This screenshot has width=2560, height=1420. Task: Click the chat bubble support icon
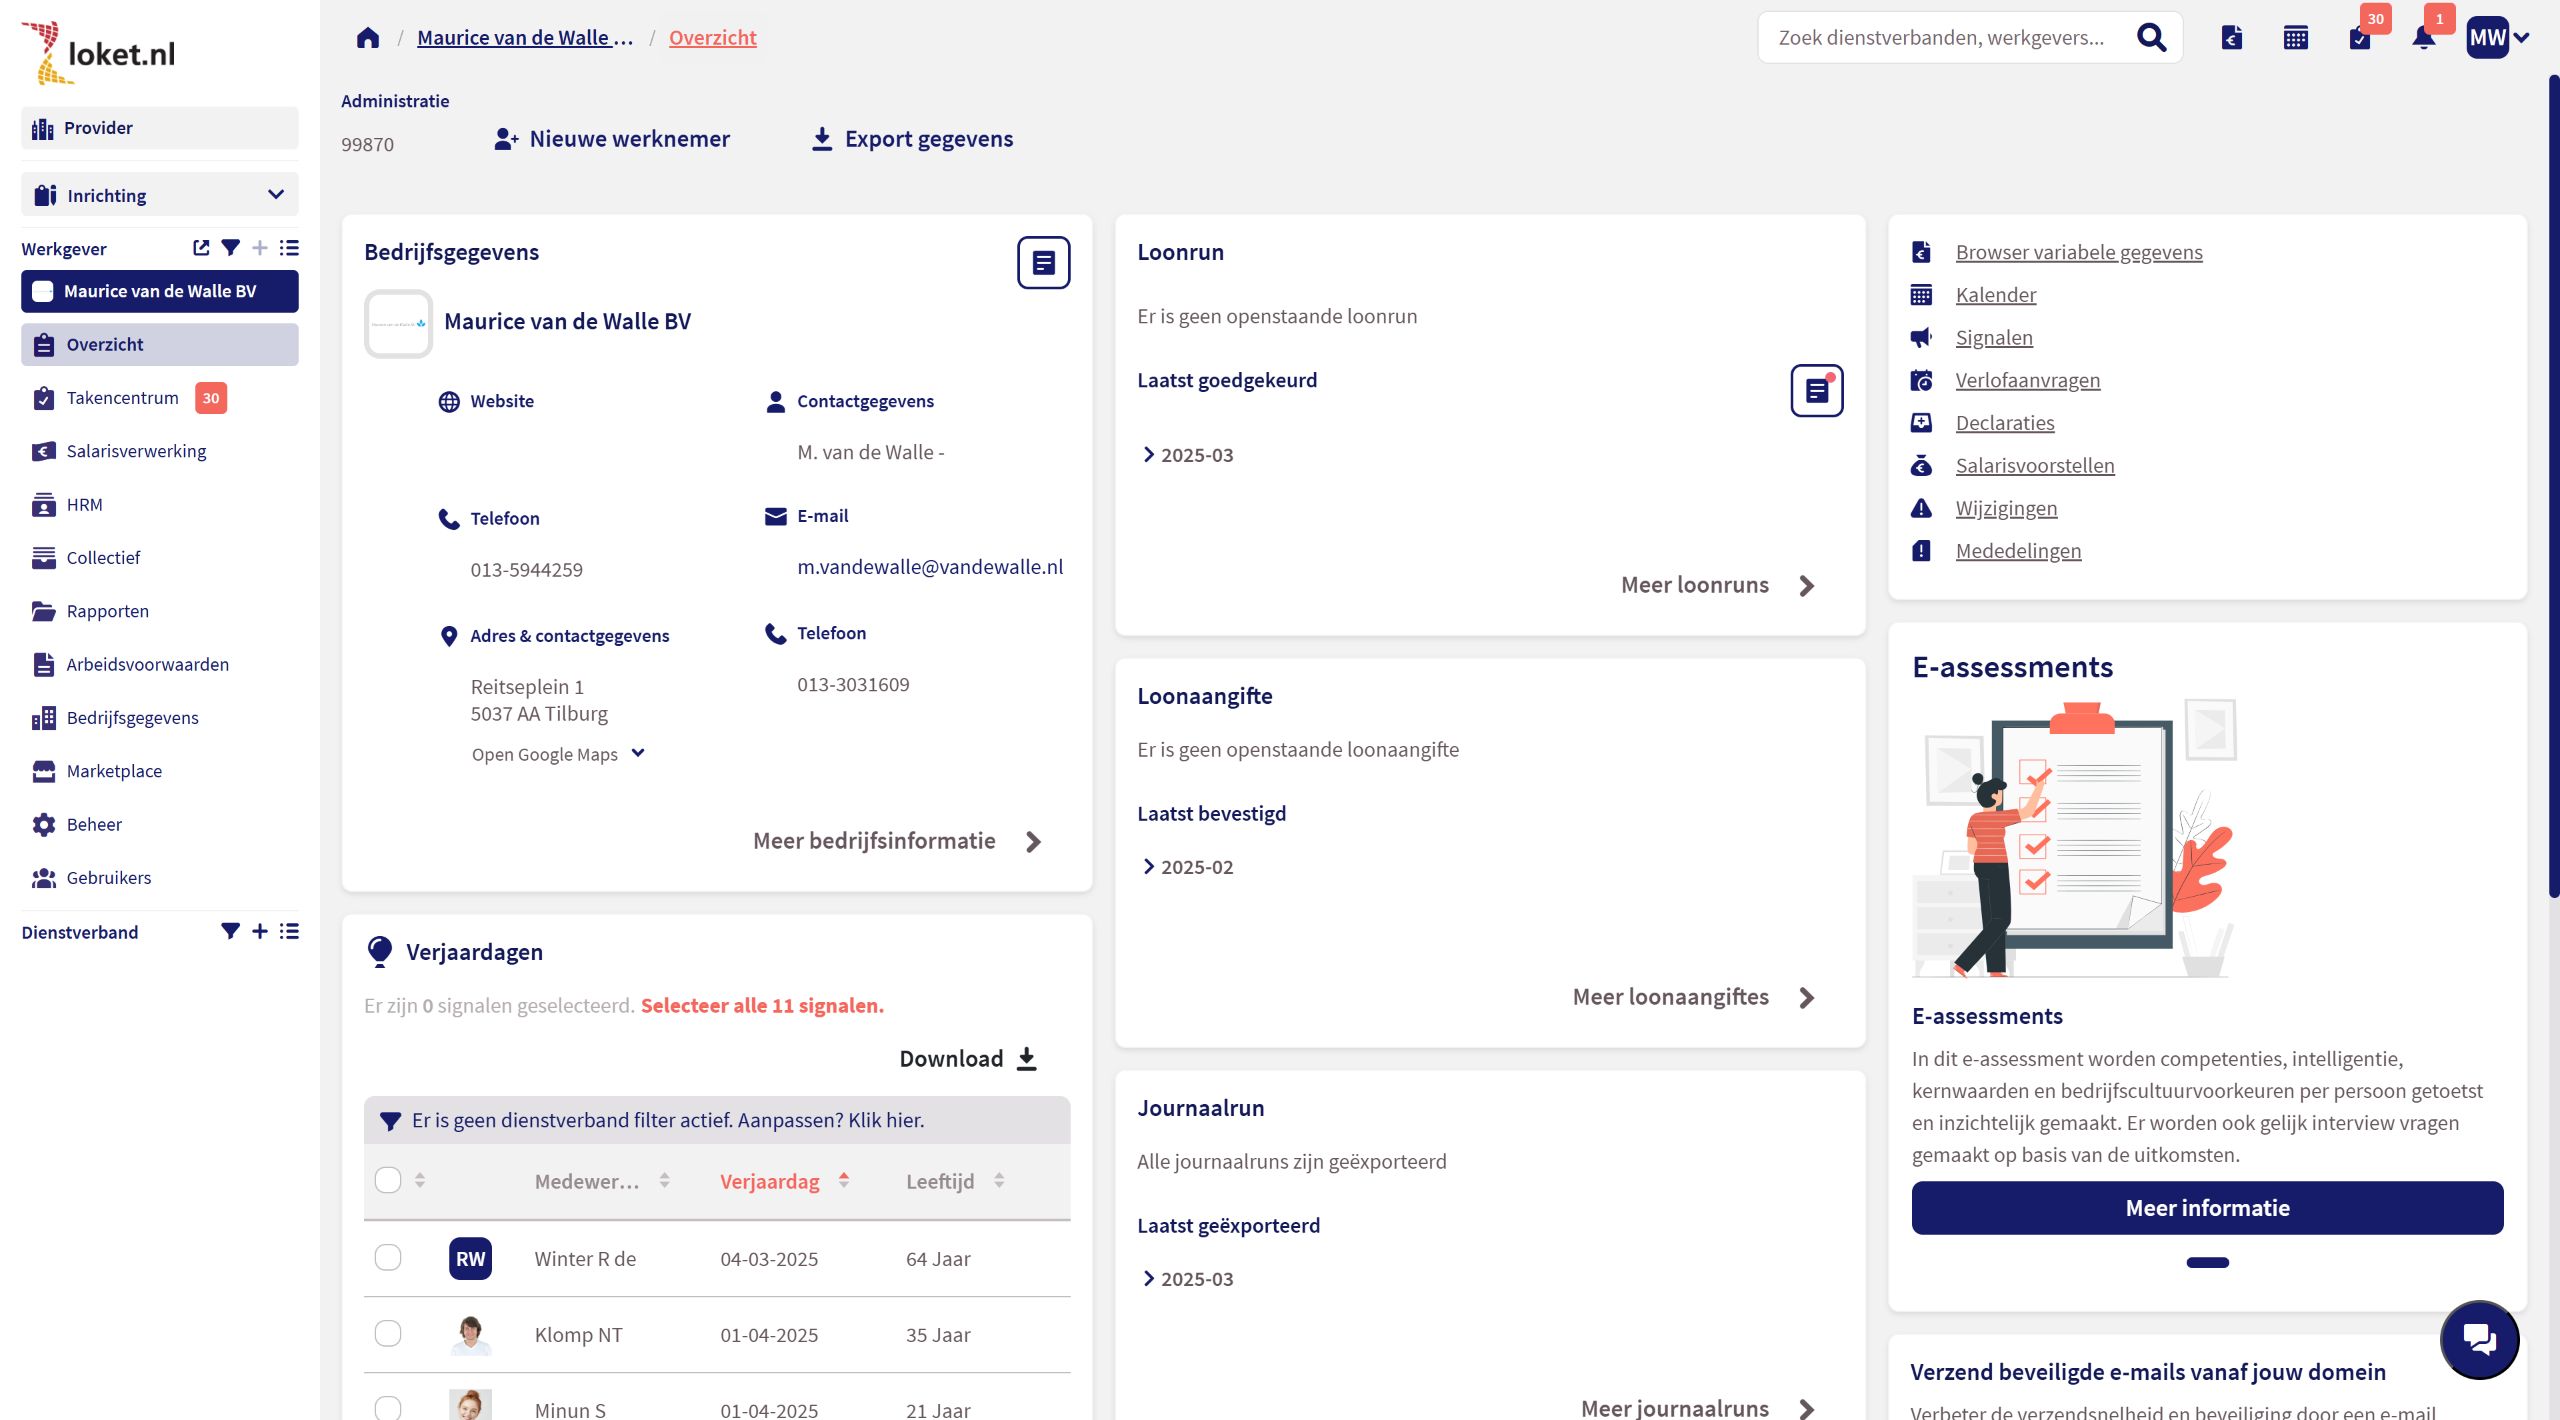[x=2479, y=1339]
